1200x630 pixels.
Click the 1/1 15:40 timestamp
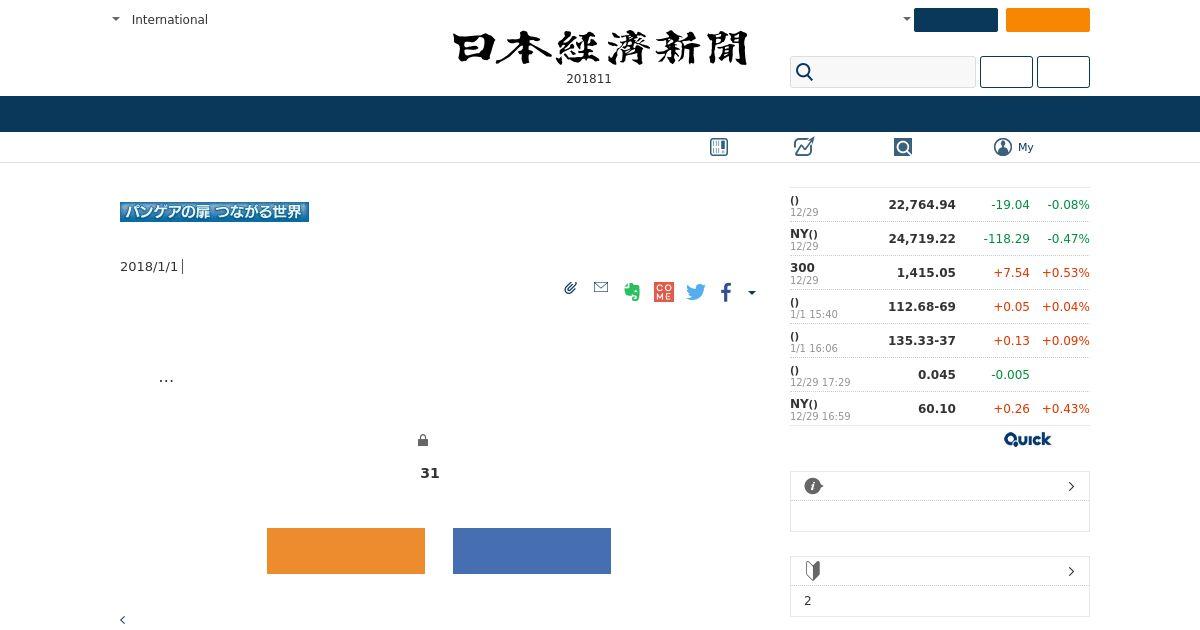tap(814, 315)
